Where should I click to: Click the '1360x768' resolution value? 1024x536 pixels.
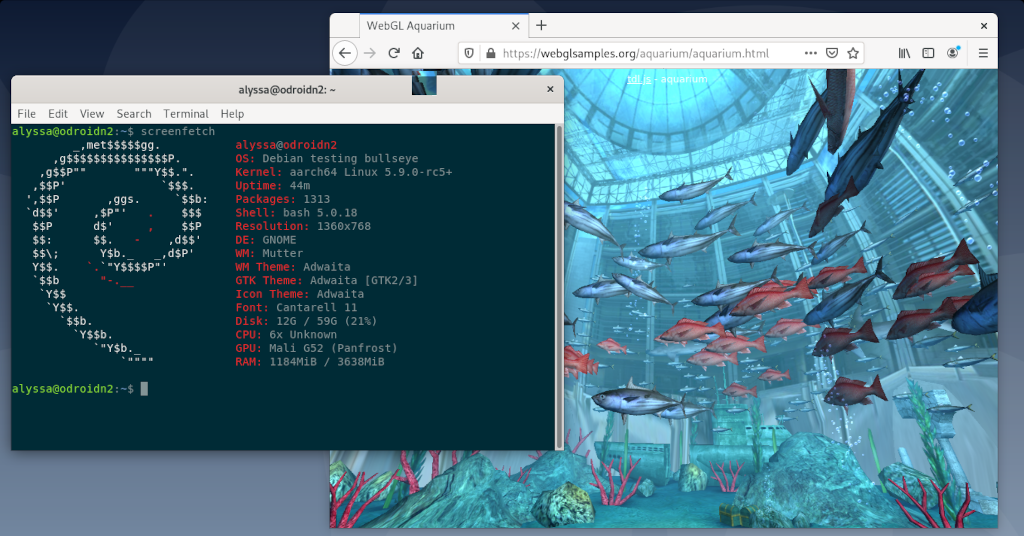pyautogui.click(x=344, y=227)
